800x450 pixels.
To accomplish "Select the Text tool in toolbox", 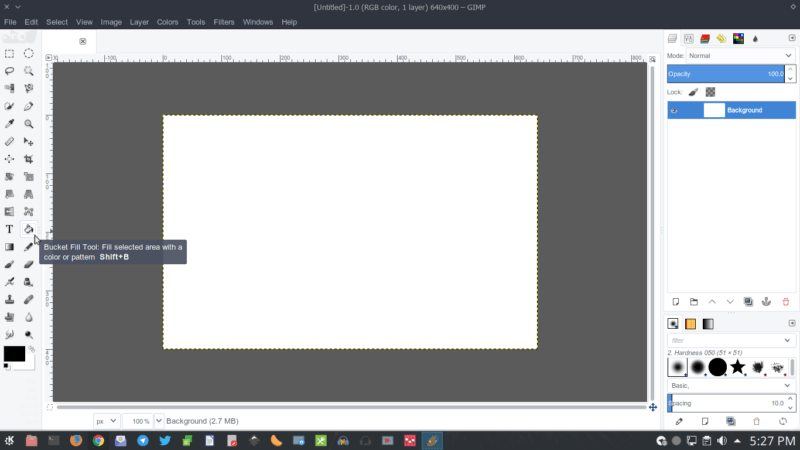I will point(10,229).
